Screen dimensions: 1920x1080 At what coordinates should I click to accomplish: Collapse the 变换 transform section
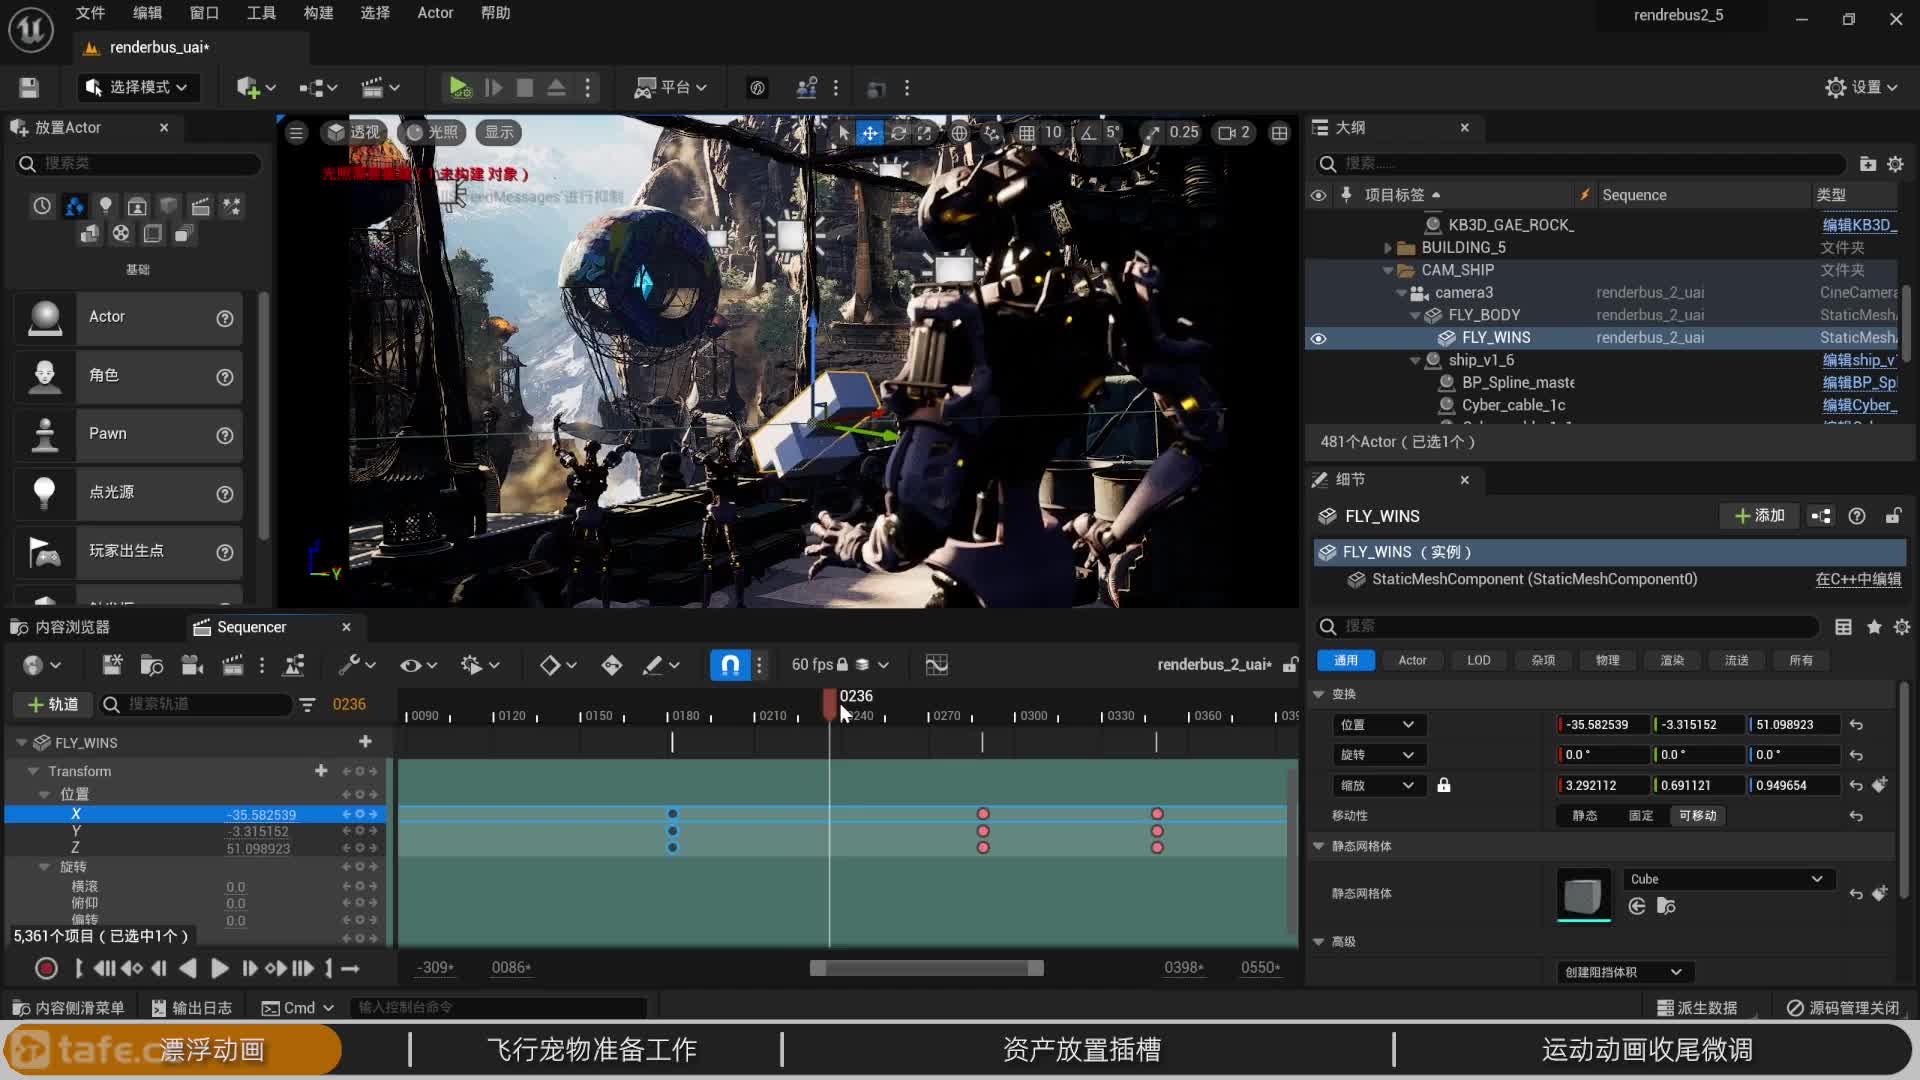pos(1319,694)
